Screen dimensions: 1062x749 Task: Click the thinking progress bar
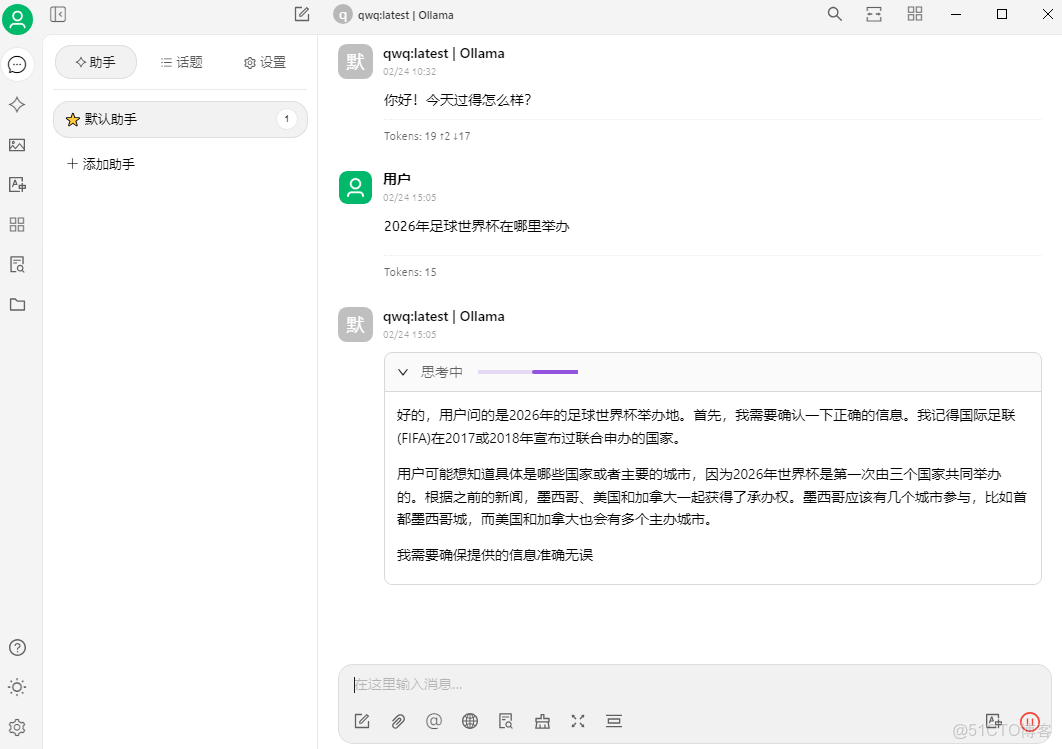pyautogui.click(x=528, y=371)
